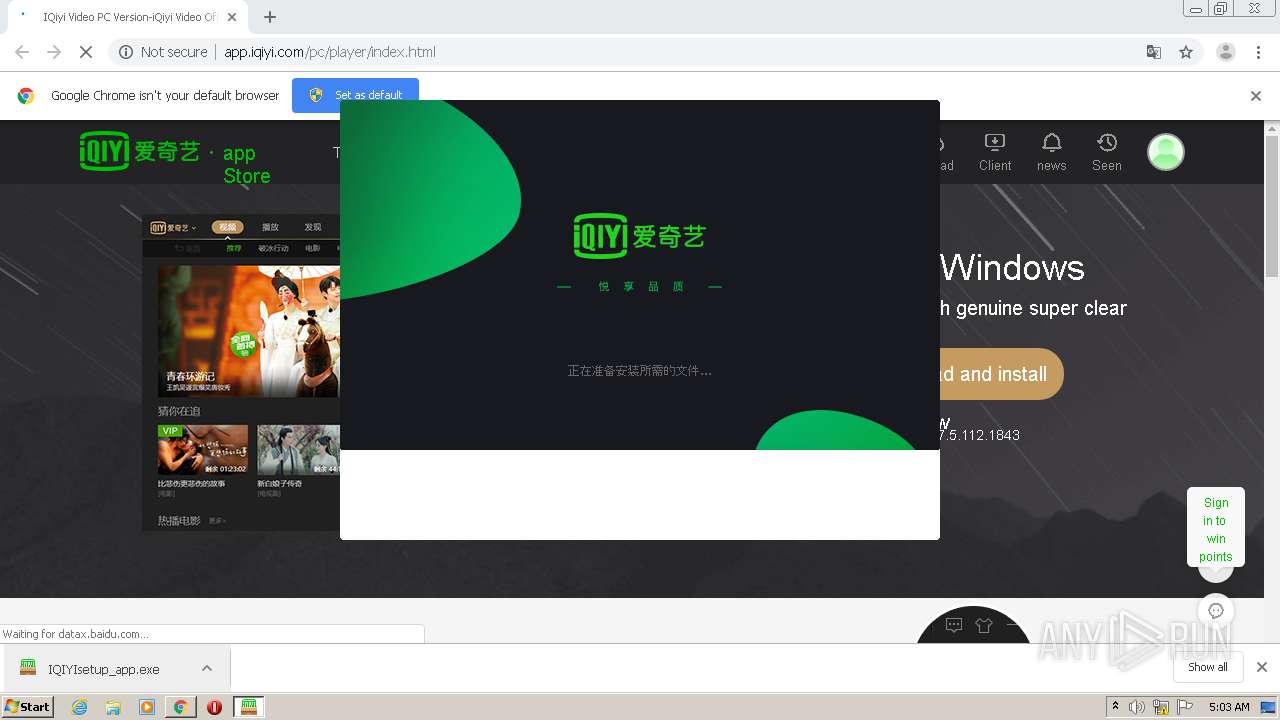Click the customer service chat bubble
Viewport: 1280px width, 720px height.
(1216, 611)
